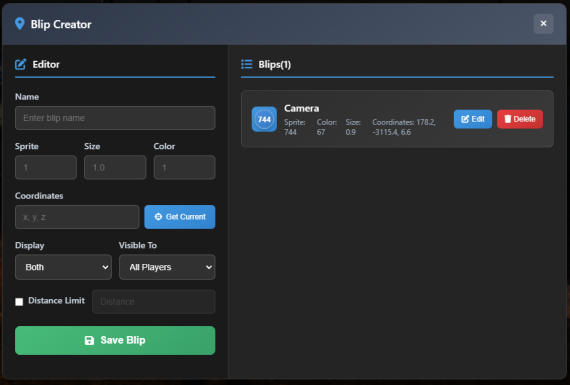Image resolution: width=570 pixels, height=385 pixels.
Task: Click the Blips(1) heading
Action: click(x=274, y=65)
